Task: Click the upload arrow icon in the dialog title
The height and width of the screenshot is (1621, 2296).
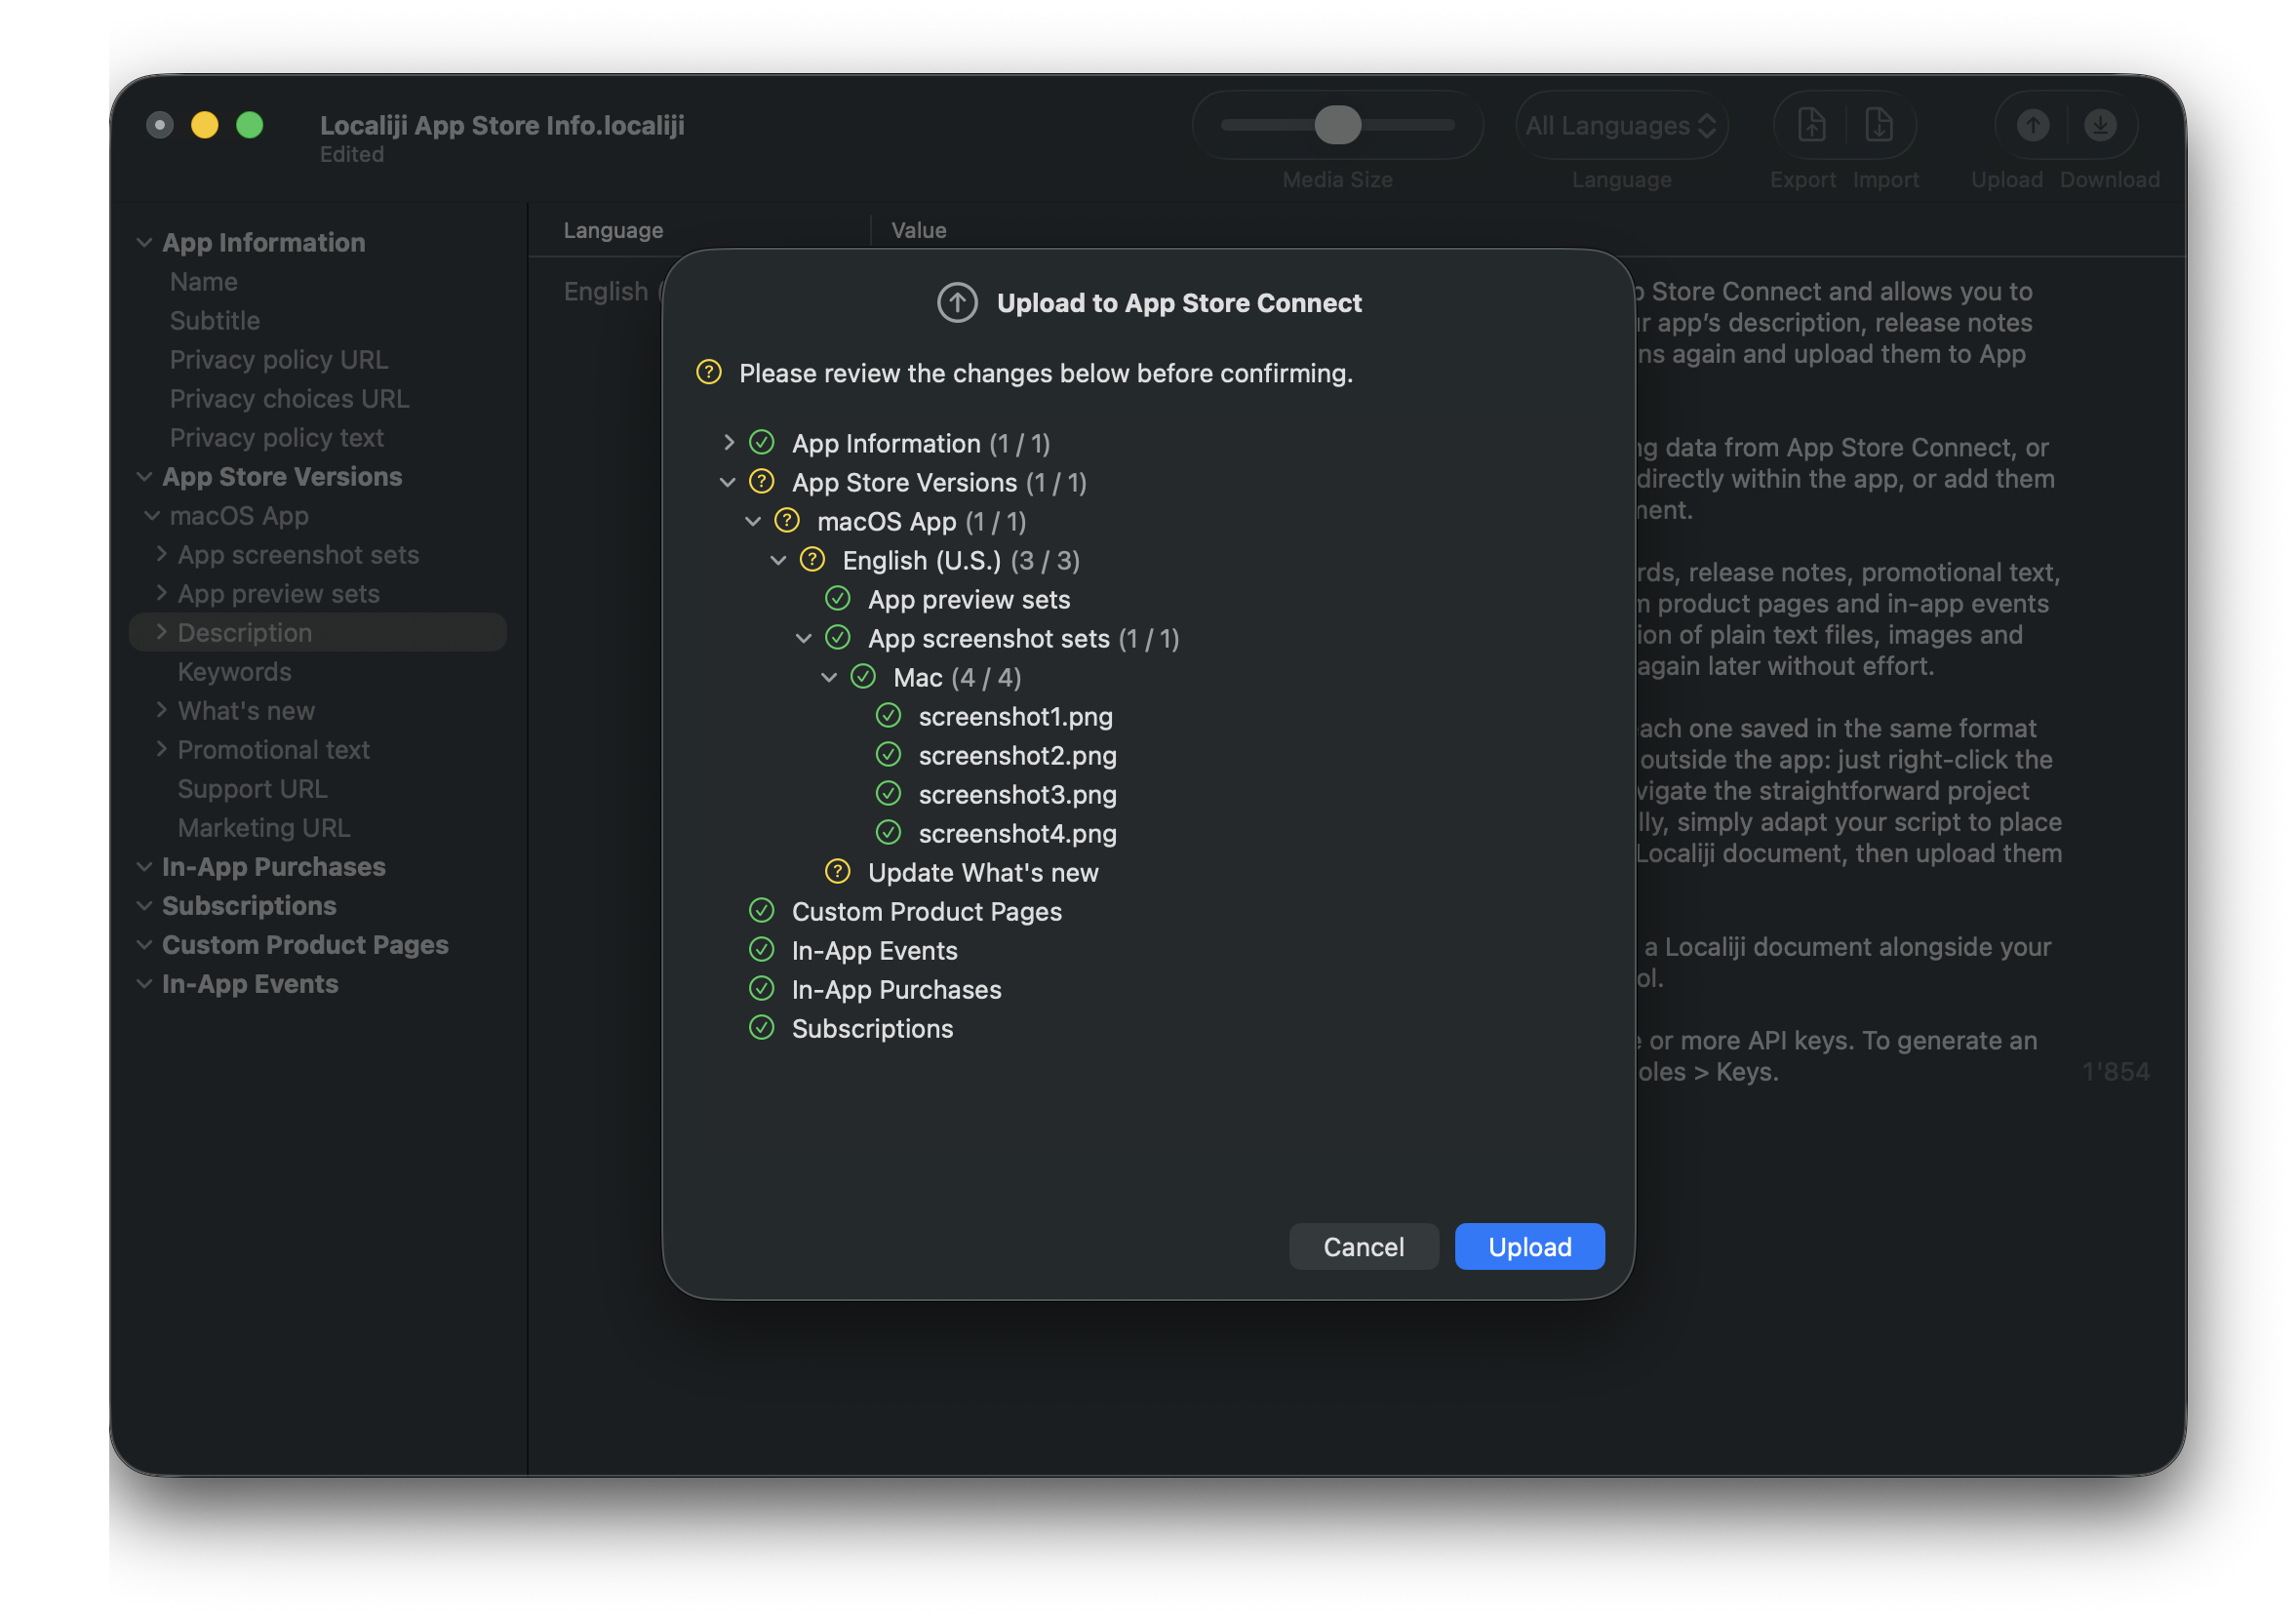Action: tap(956, 303)
